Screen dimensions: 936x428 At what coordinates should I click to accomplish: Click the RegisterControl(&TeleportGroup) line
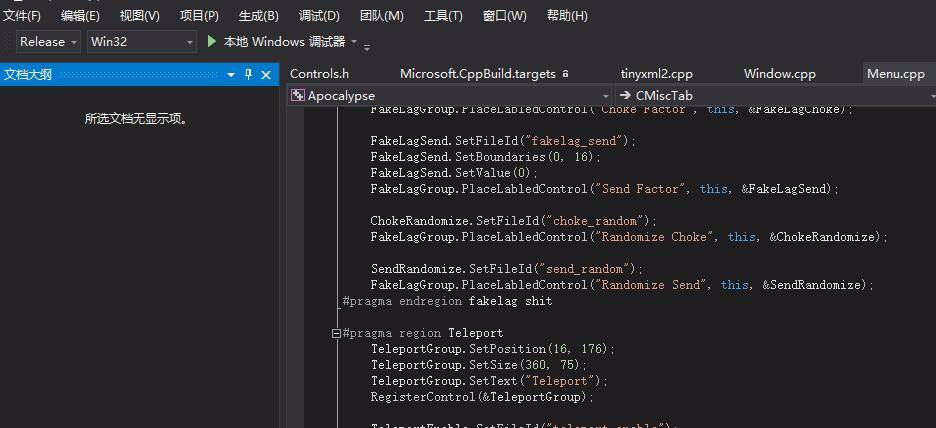pos(482,397)
